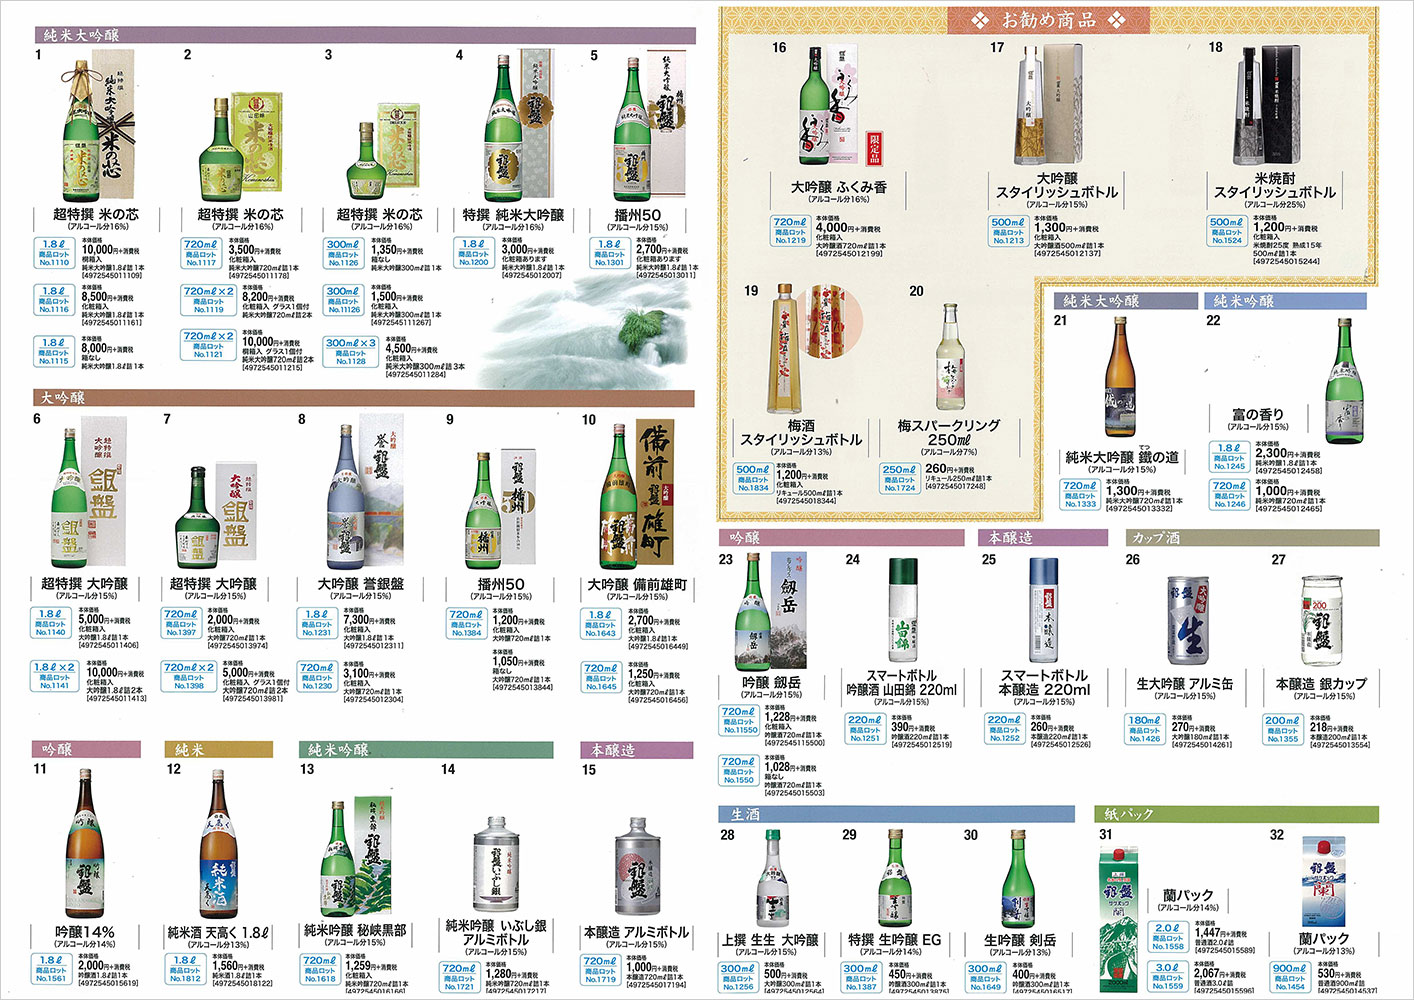Click the 1,447円 price for 蘭パック 2.0ℓ
This screenshot has height=1000, width=1414.
click(x=1220, y=933)
